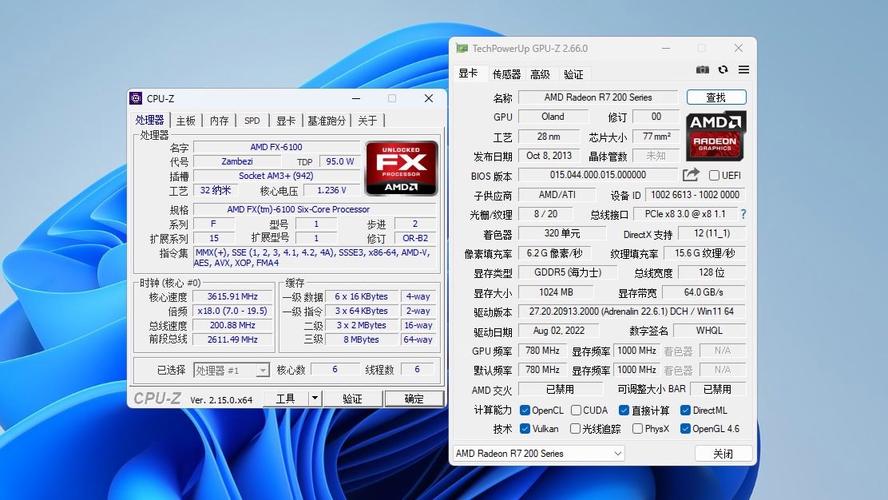Click the AMD FX processor logo
The image size is (888, 500).
point(401,167)
